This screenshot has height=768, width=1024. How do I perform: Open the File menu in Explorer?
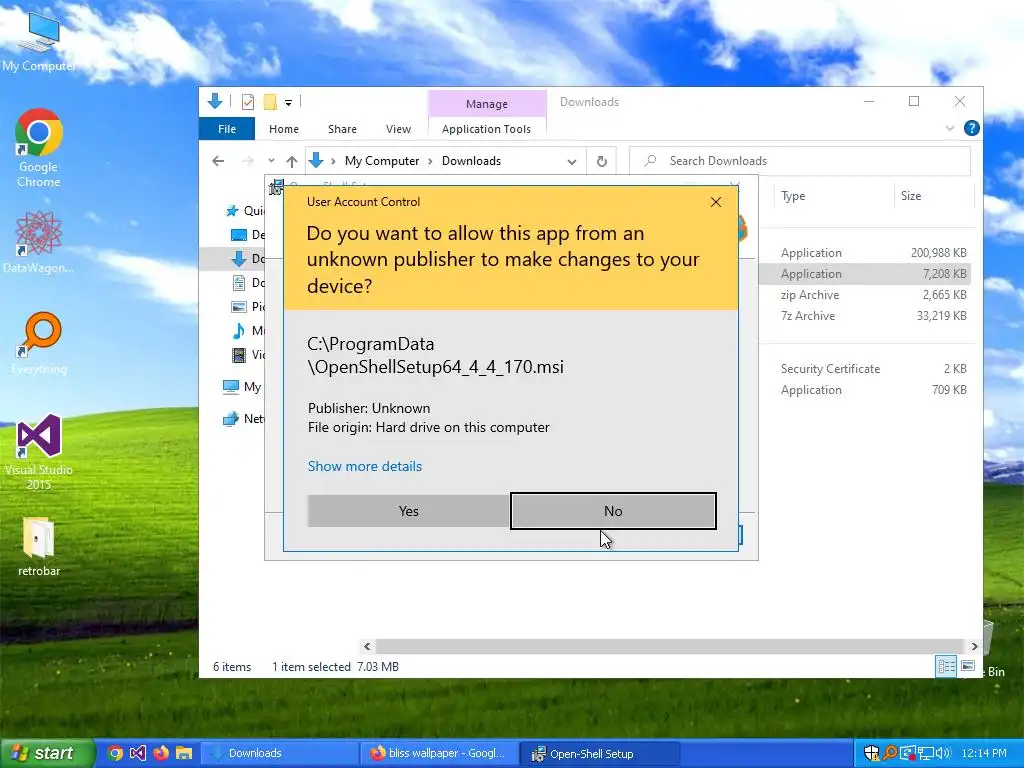click(227, 129)
